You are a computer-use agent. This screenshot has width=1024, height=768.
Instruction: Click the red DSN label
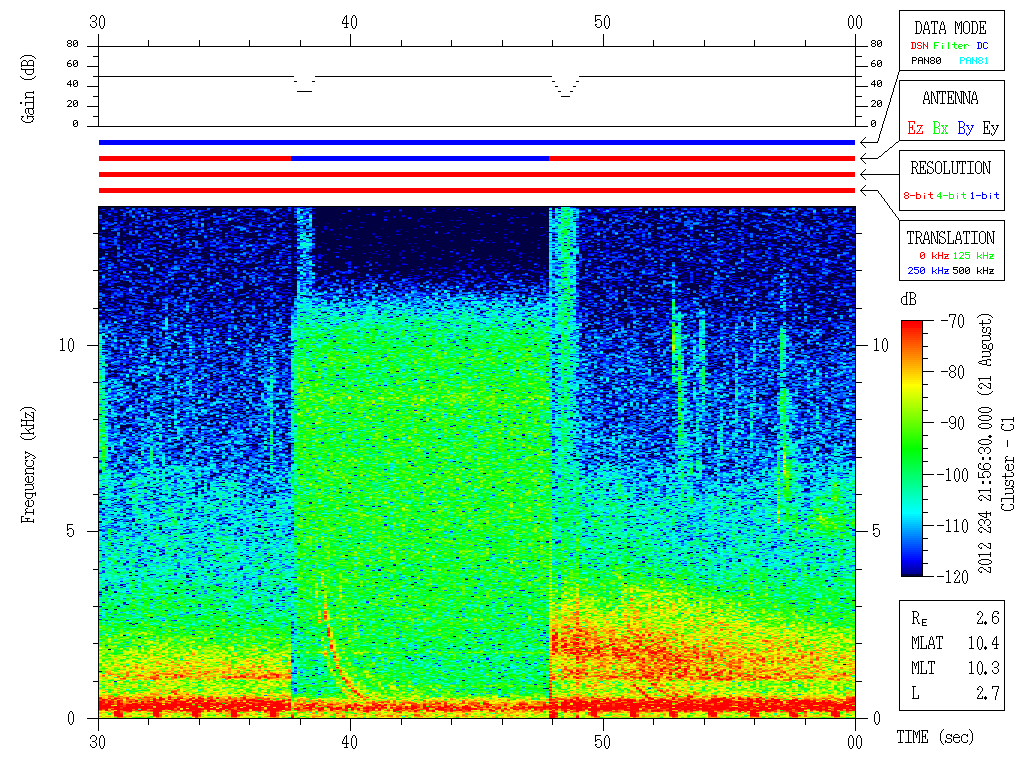click(919, 46)
